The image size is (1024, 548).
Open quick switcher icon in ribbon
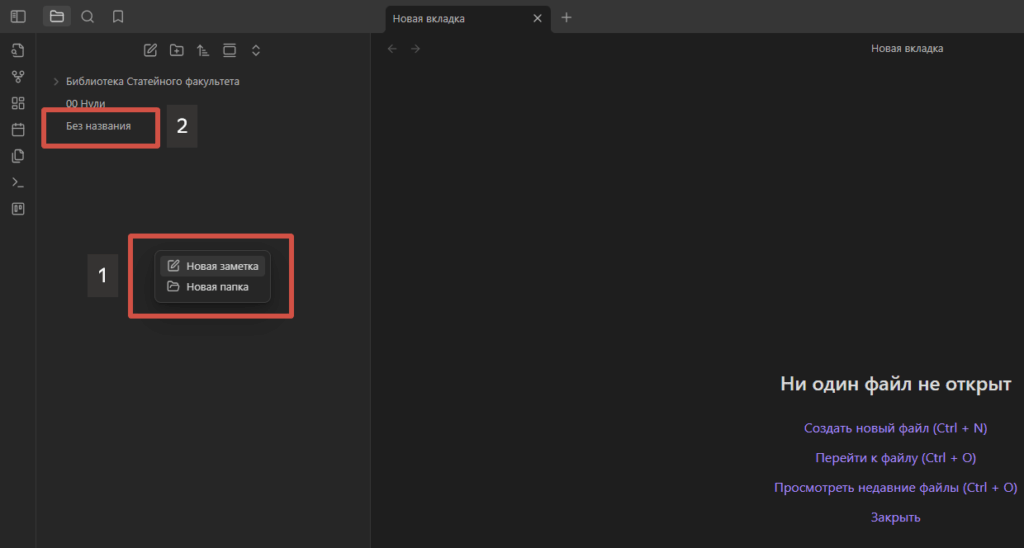pos(18,50)
